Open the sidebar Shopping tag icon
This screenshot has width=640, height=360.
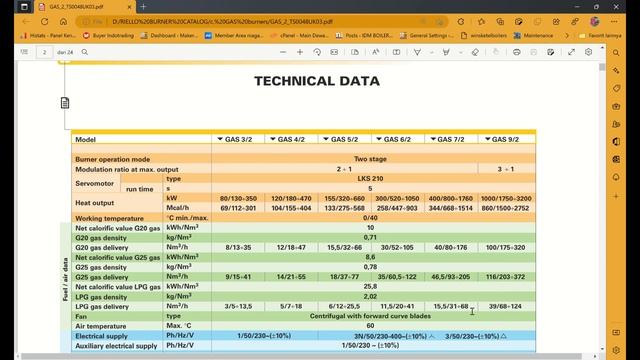point(616,89)
